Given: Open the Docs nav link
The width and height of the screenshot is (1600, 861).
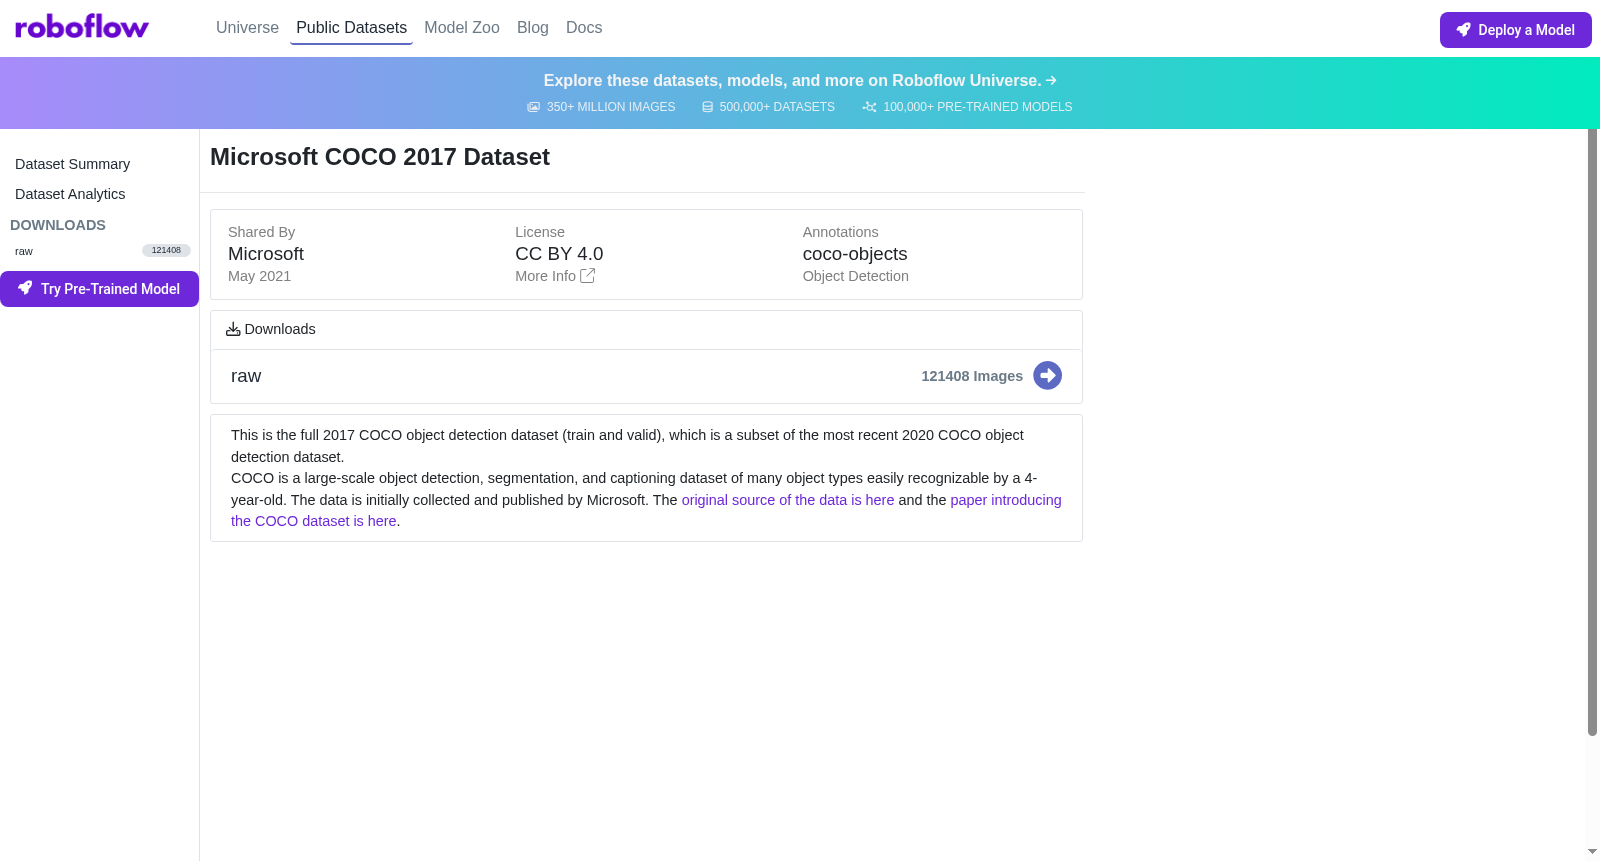Looking at the screenshot, I should point(584,28).
